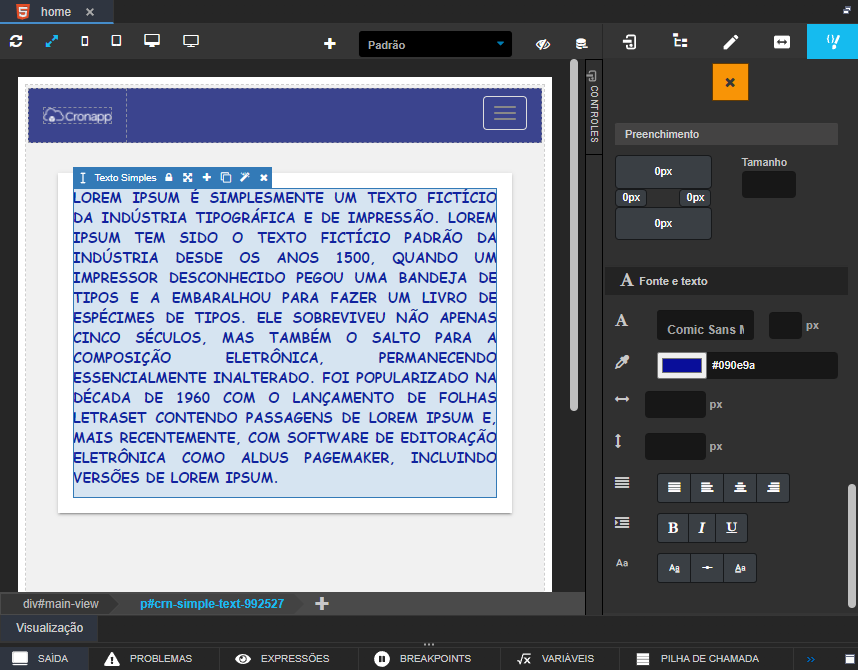858x670 pixels.
Task: Open the SAÍDA panel
Action: 44,659
